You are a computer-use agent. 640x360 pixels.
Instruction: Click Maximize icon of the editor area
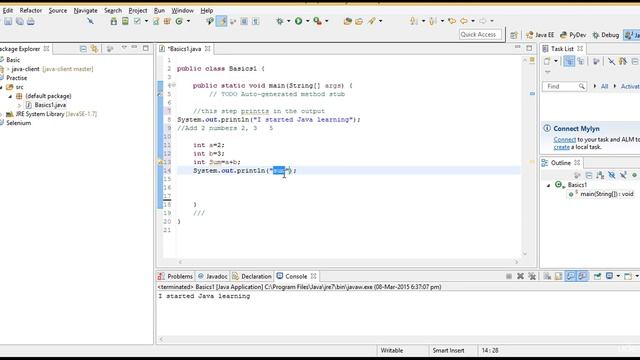pos(529,48)
